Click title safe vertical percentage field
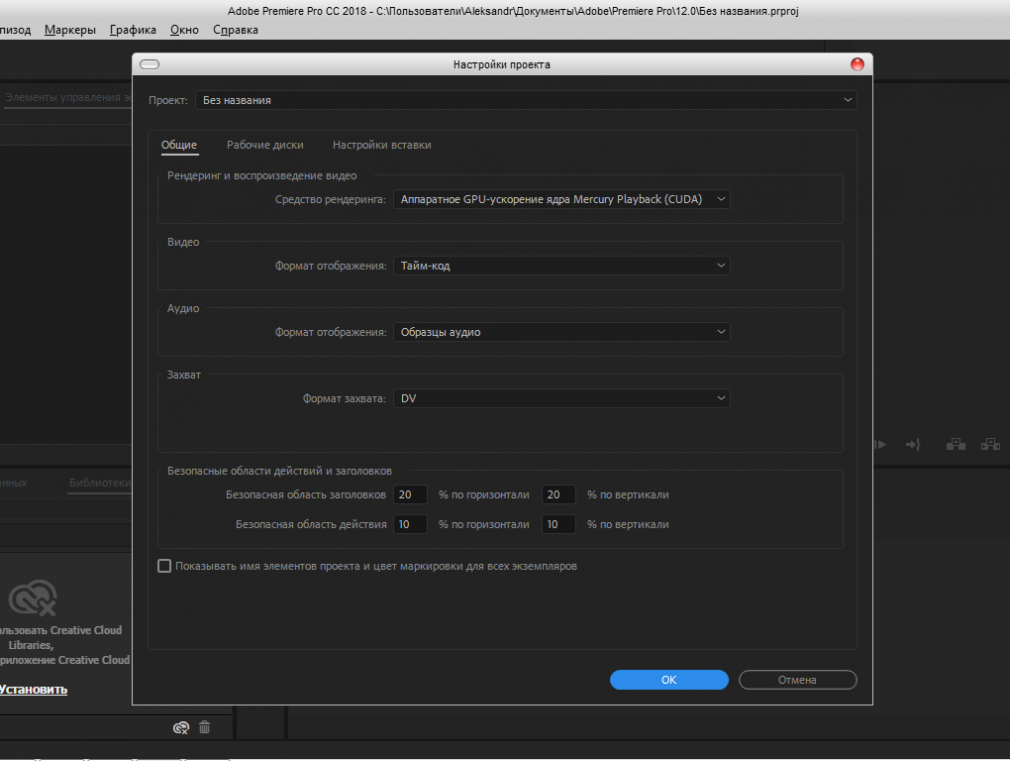1010x761 pixels. [x=558, y=494]
